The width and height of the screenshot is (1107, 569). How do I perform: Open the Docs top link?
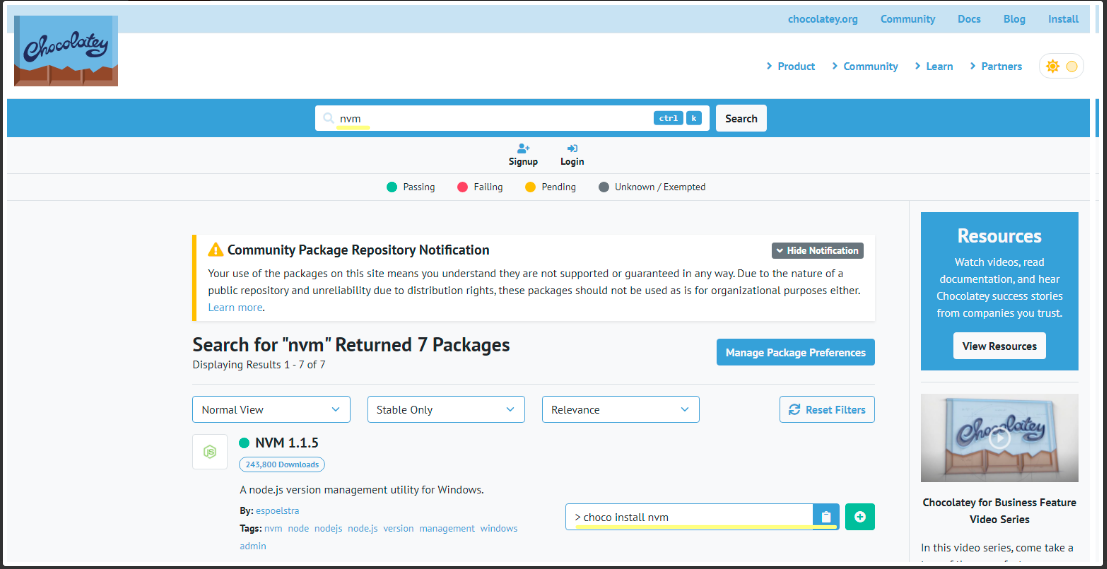(969, 19)
